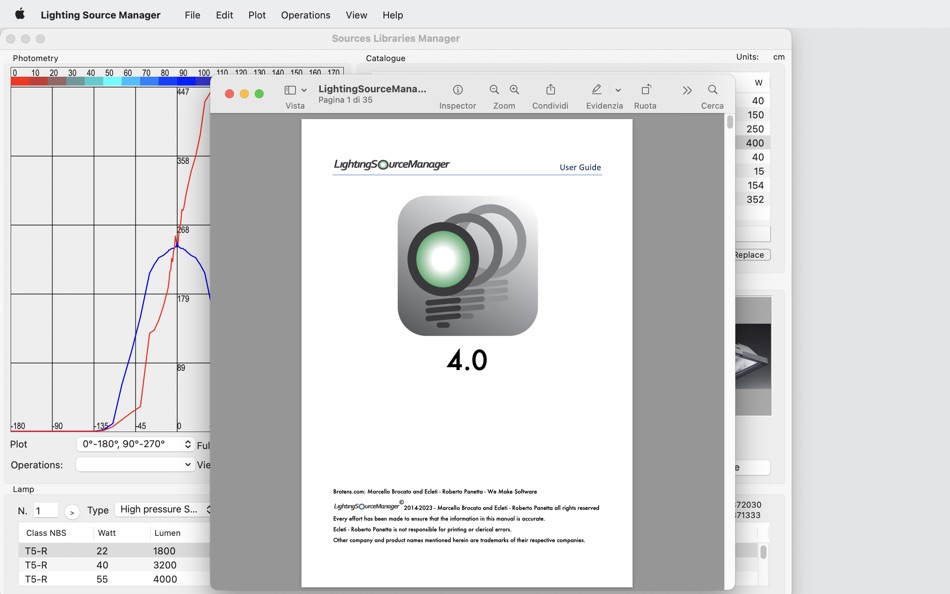Open the Apple menu
Viewport: 950px width, 594px height.
pyautogui.click(x=19, y=15)
